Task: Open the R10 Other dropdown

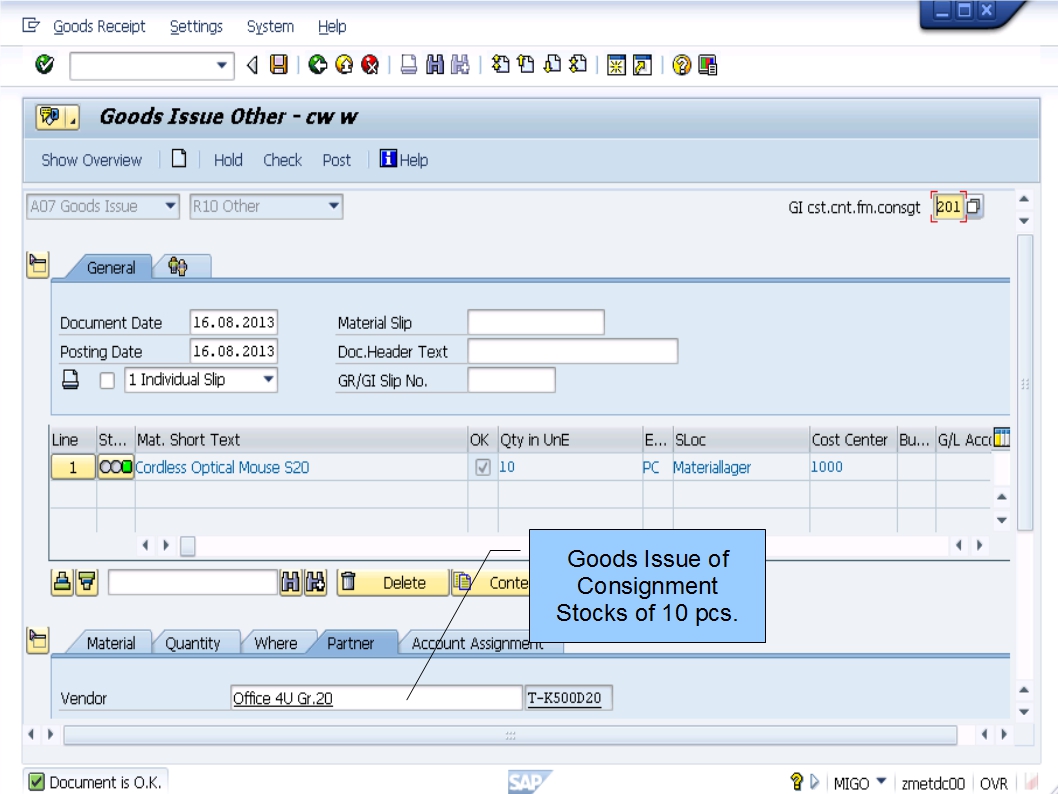Action: [x=334, y=206]
